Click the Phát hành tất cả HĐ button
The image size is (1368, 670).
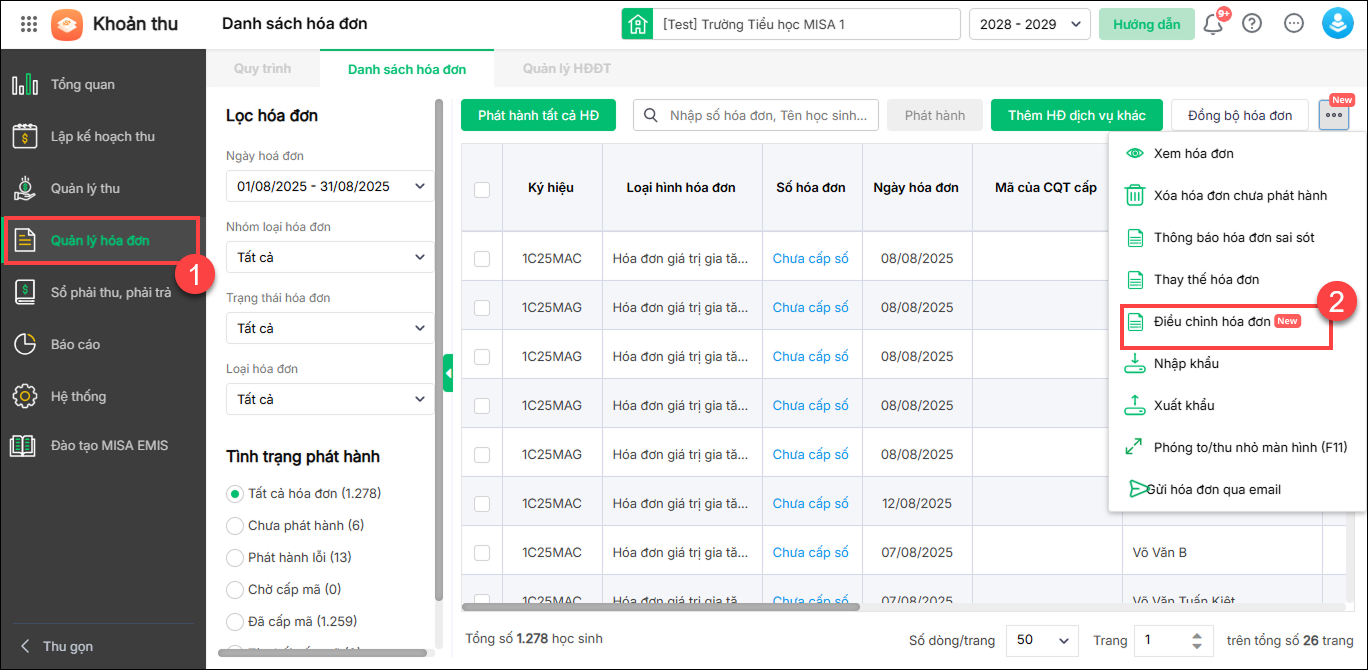(x=538, y=116)
